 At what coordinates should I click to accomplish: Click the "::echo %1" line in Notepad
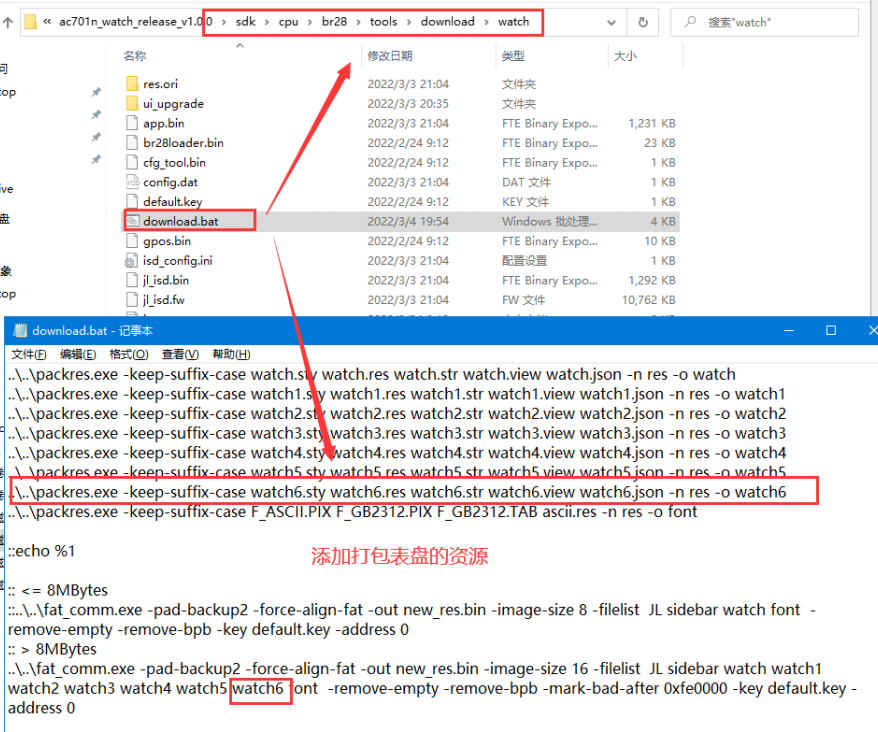[41, 551]
